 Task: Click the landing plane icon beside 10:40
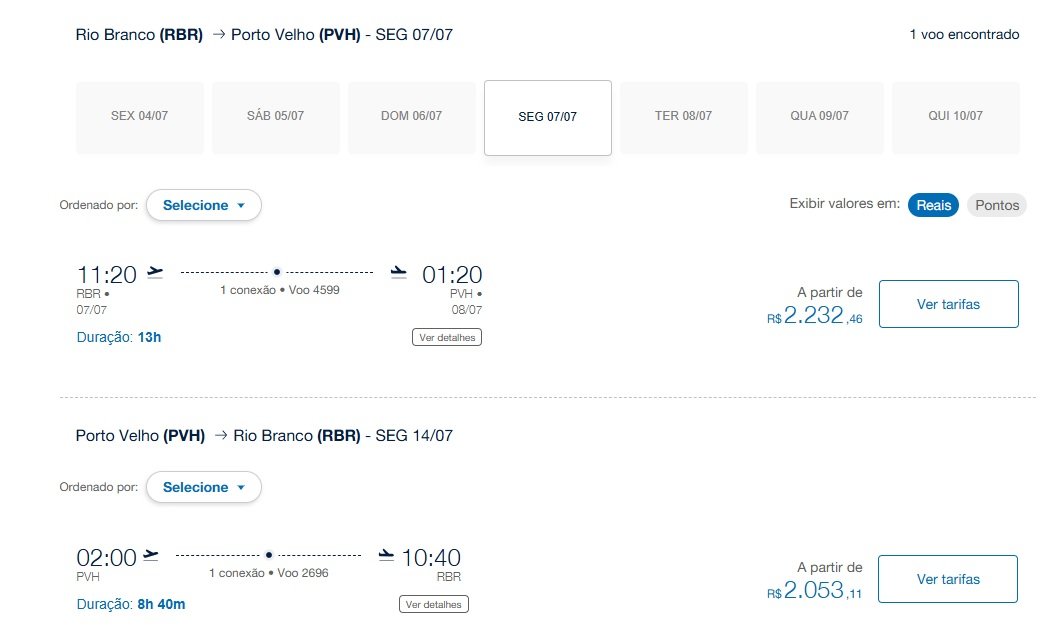386,555
